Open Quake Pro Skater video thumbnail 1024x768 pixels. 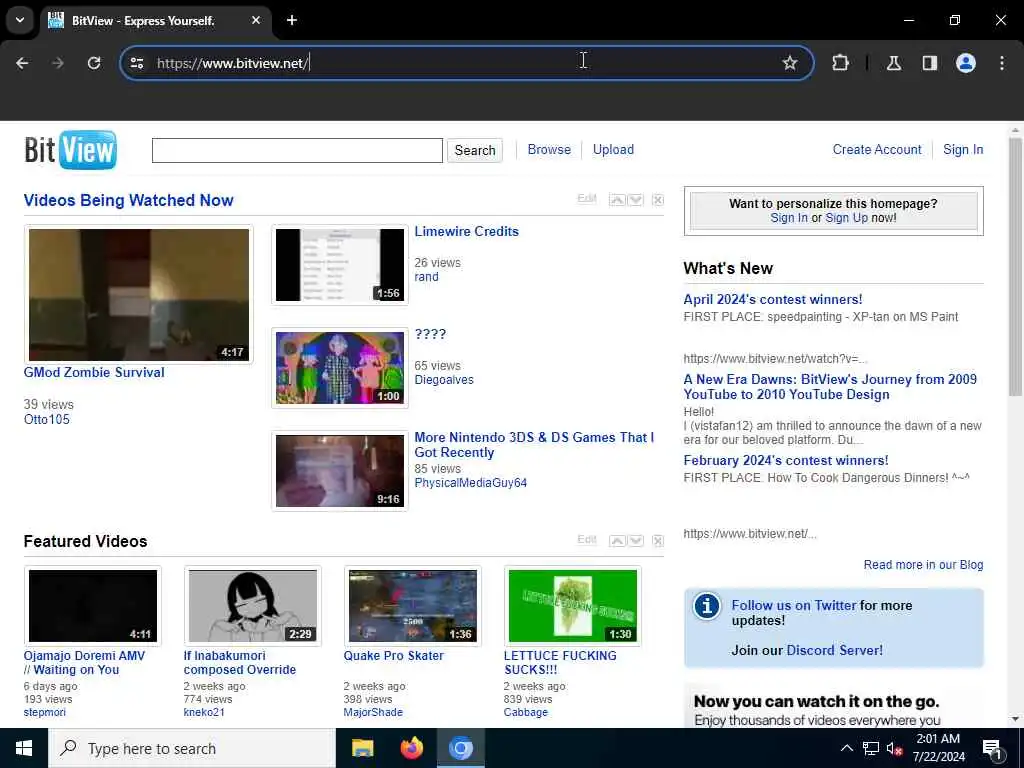point(413,605)
